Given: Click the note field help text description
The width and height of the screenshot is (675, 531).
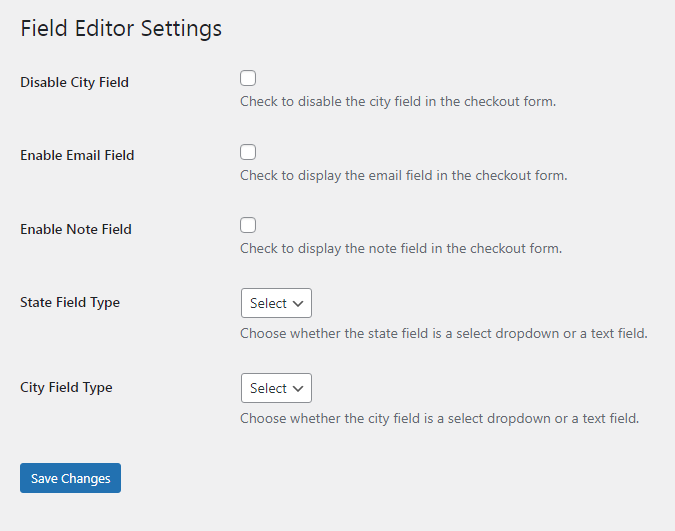Looking at the screenshot, I should coord(401,248).
